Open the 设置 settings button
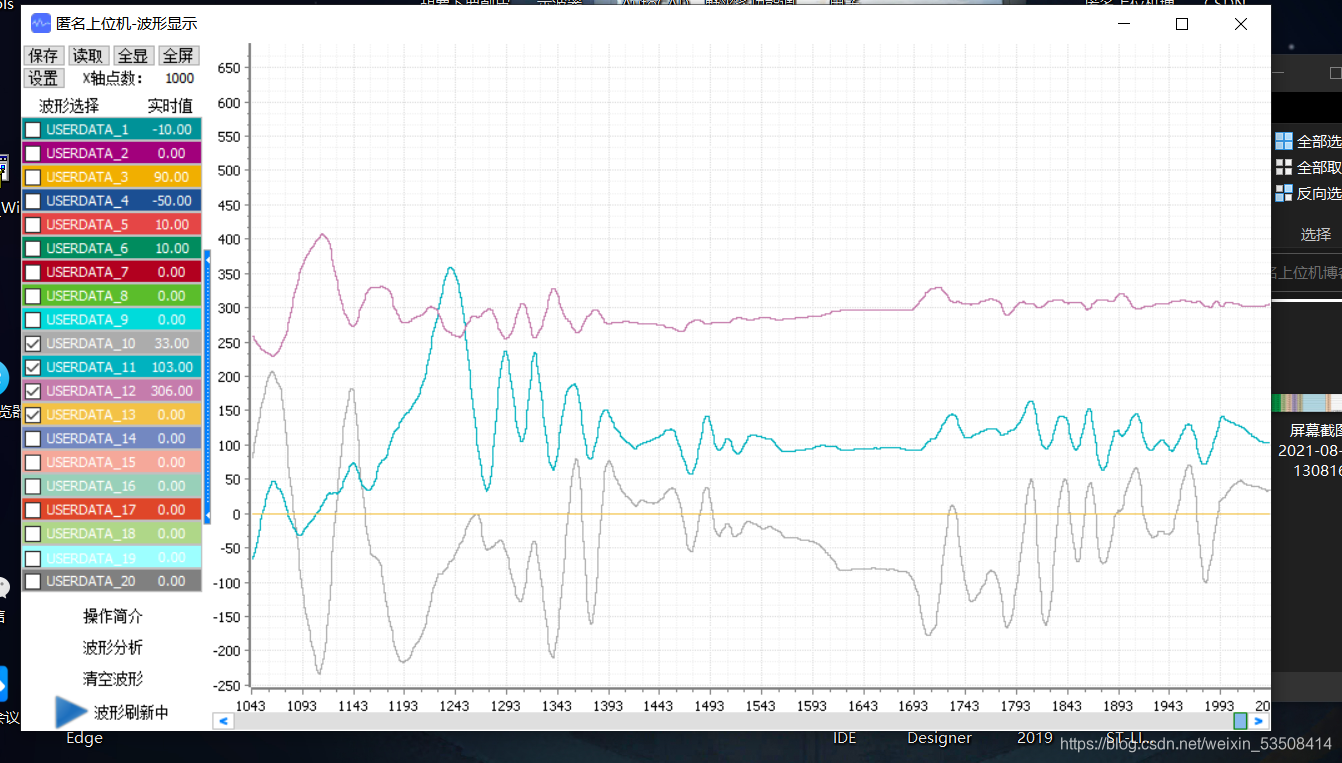This screenshot has height=763, width=1342. [x=44, y=78]
